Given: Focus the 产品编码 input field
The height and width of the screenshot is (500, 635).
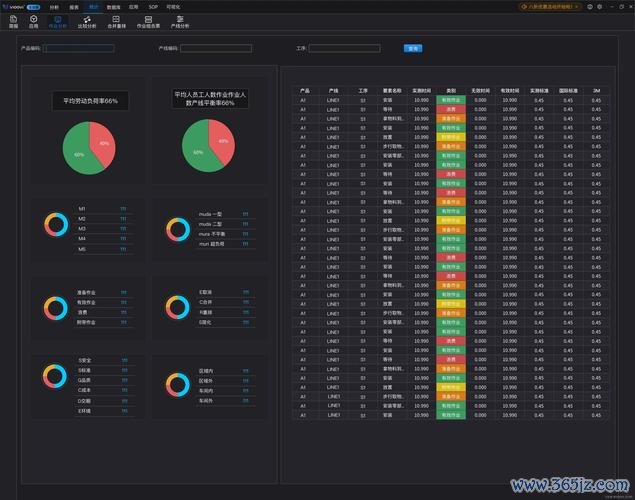Looking at the screenshot, I should click(x=79, y=49).
